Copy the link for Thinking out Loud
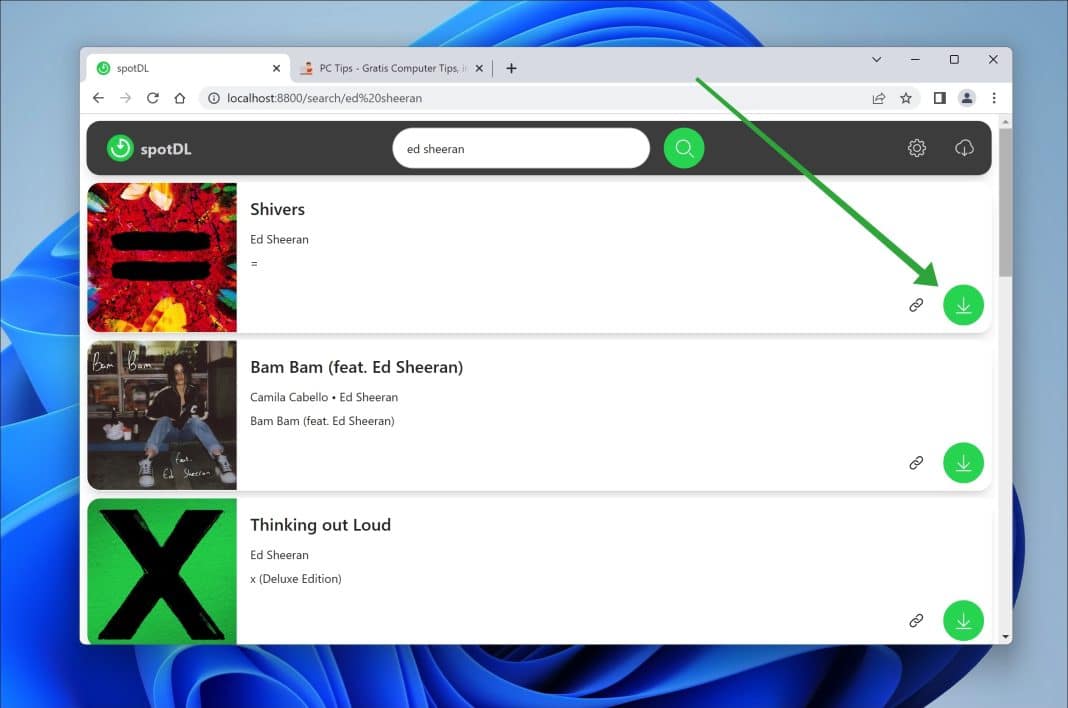 click(x=916, y=620)
